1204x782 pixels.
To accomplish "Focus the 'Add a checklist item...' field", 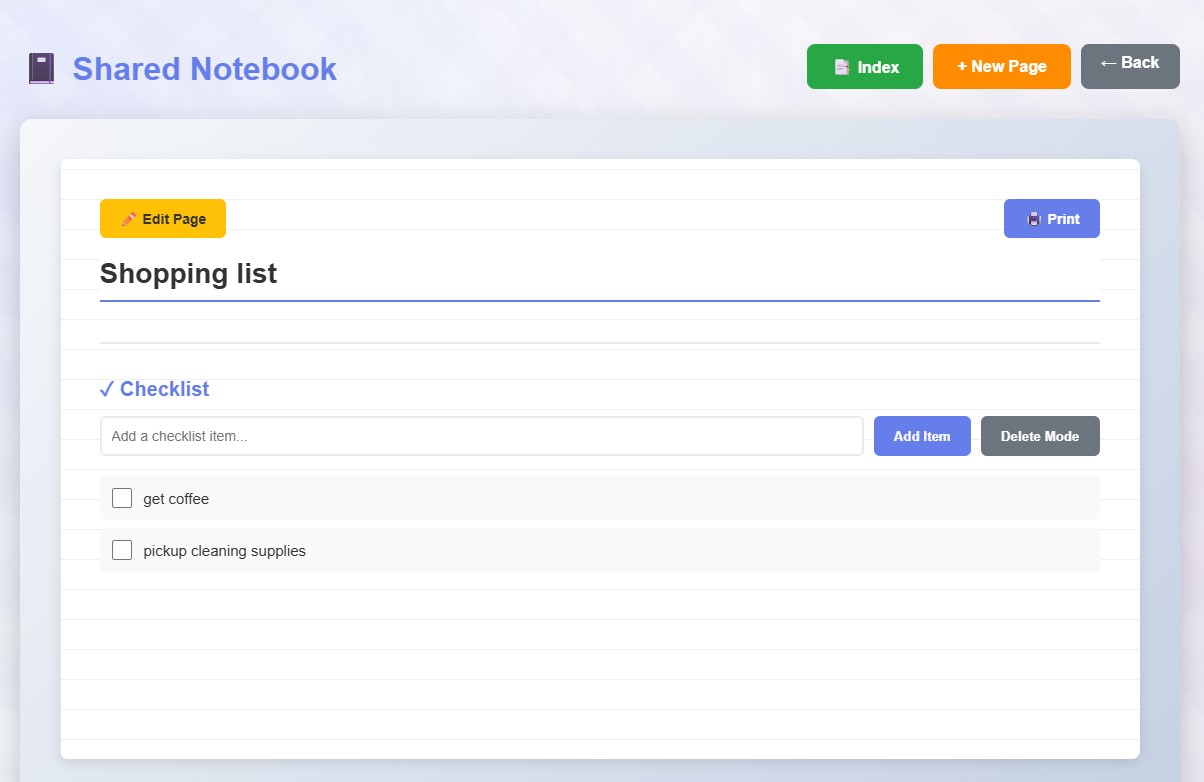I will pos(481,436).
